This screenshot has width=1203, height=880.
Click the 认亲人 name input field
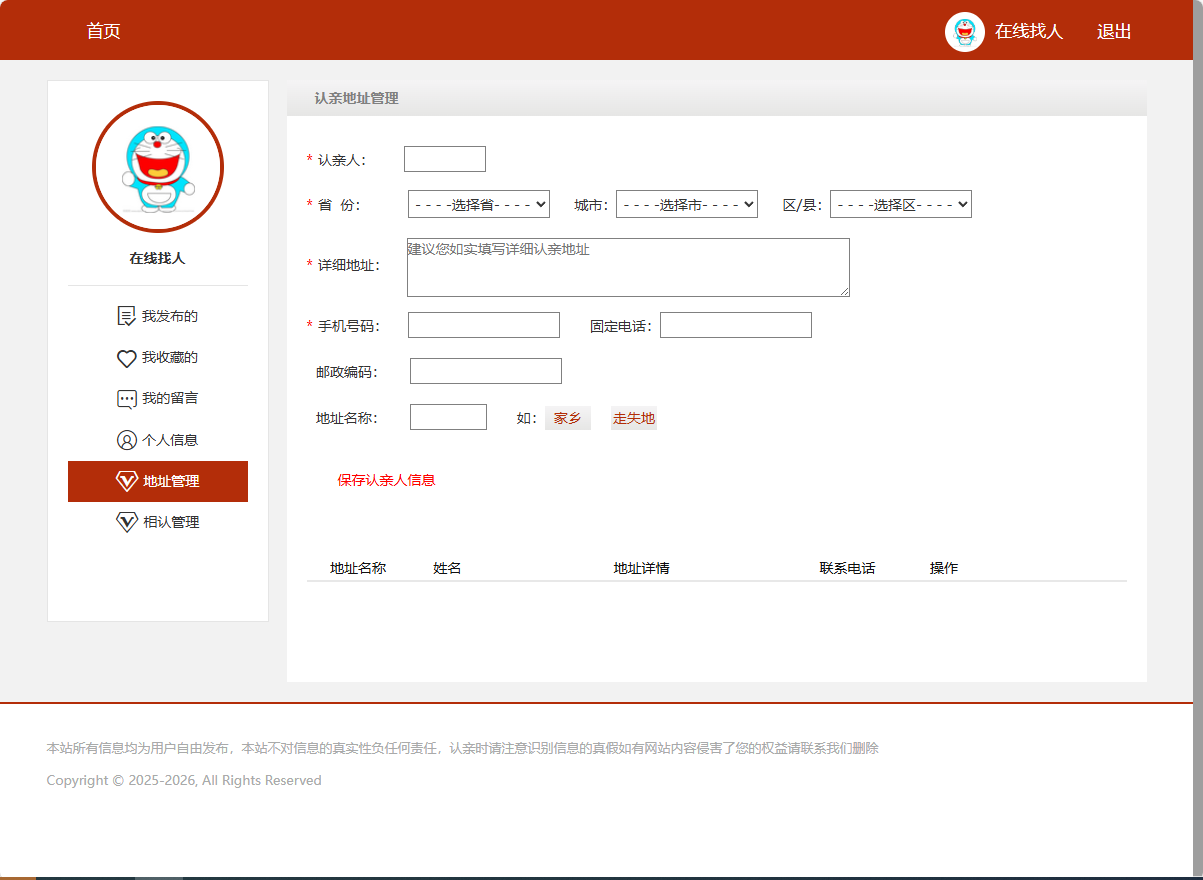[444, 158]
